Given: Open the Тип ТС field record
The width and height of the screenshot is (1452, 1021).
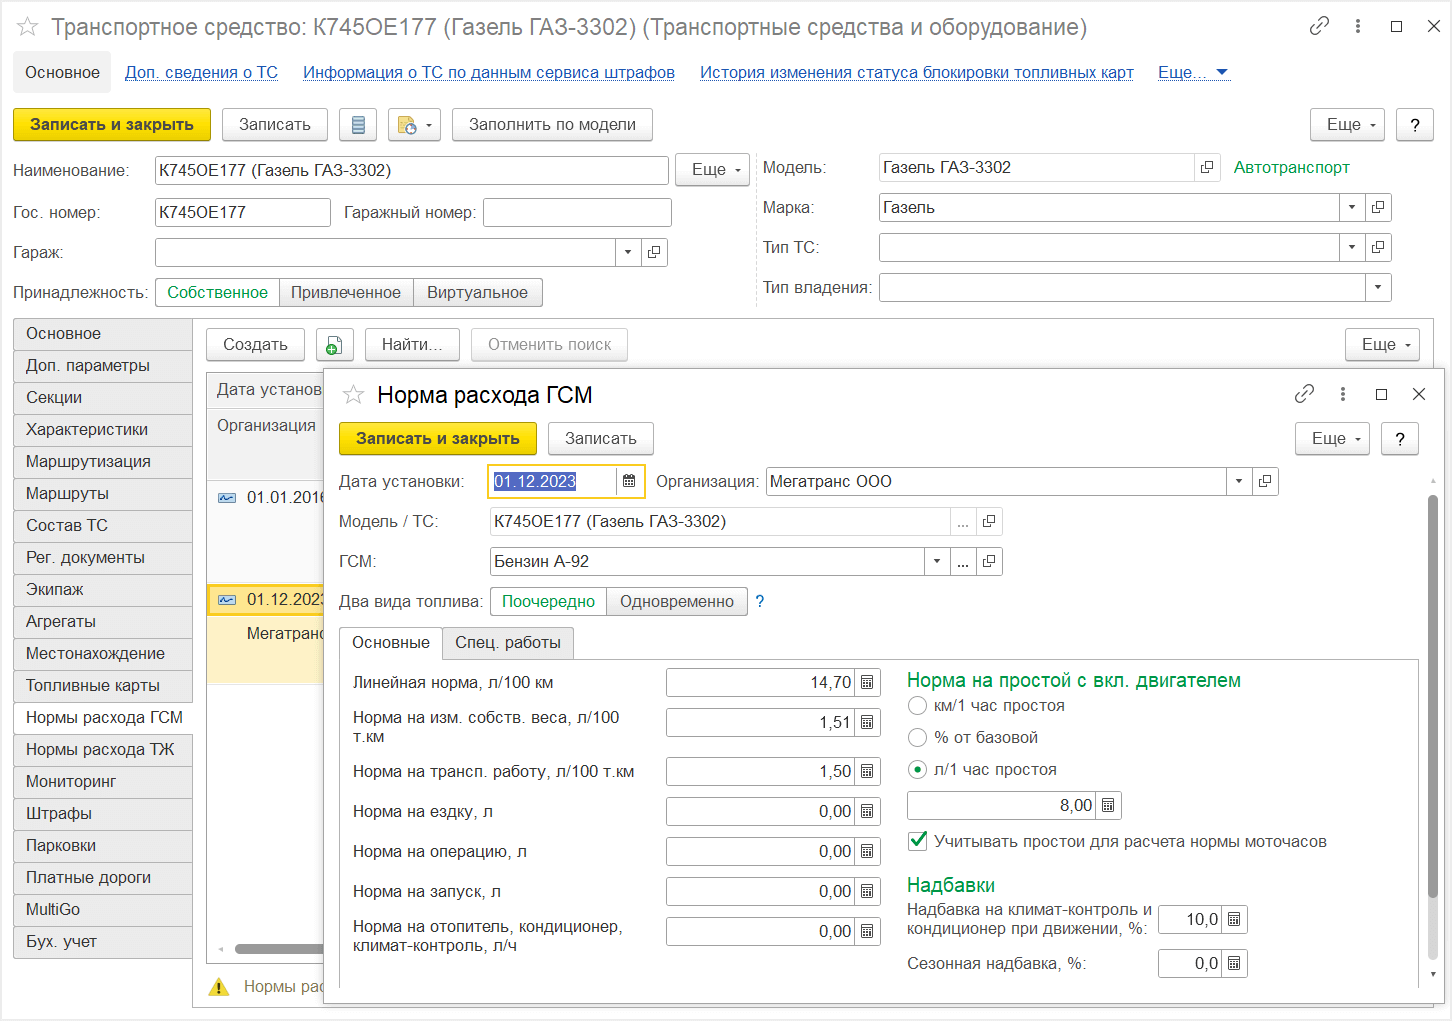Looking at the screenshot, I should point(1378,247).
